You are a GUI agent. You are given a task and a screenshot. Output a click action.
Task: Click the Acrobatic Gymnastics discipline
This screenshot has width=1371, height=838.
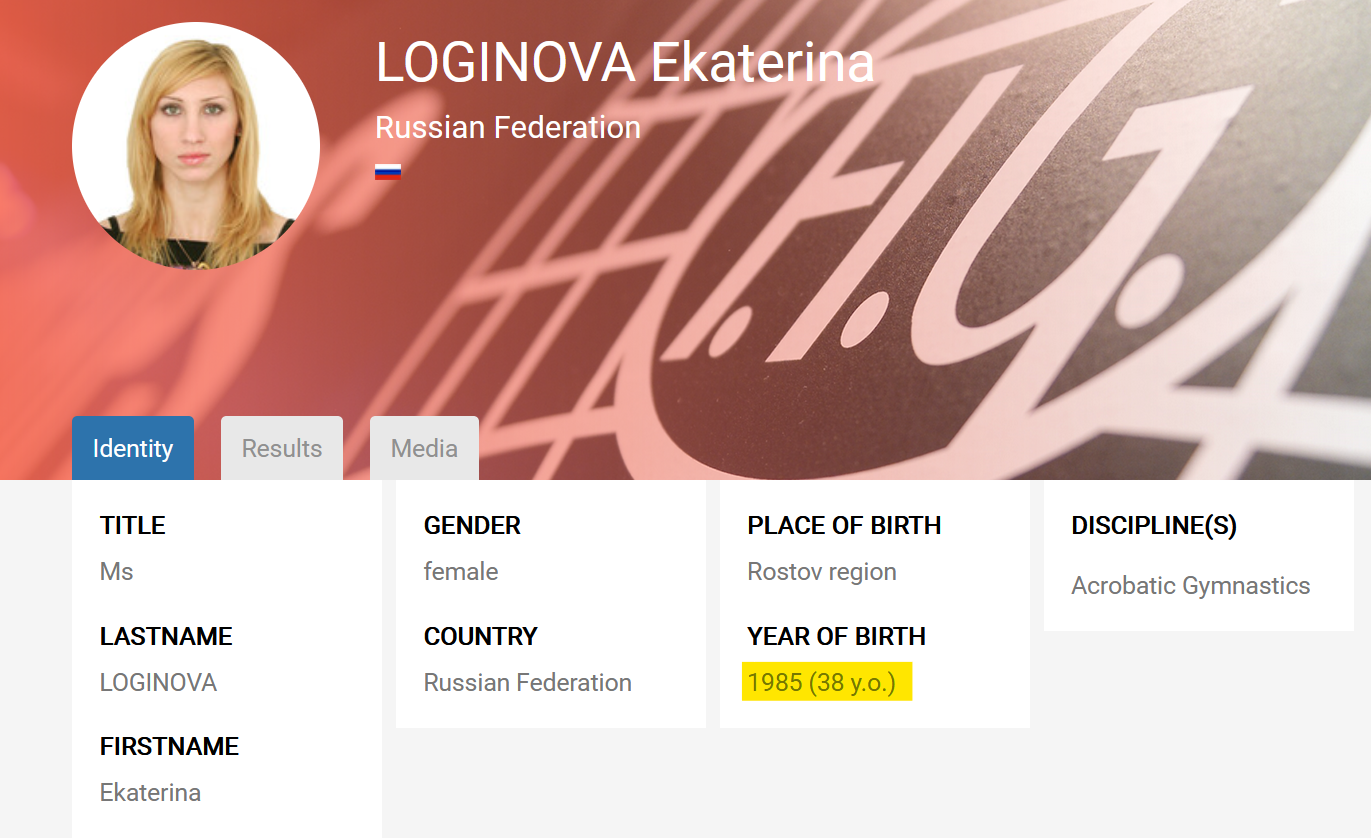coord(1190,585)
